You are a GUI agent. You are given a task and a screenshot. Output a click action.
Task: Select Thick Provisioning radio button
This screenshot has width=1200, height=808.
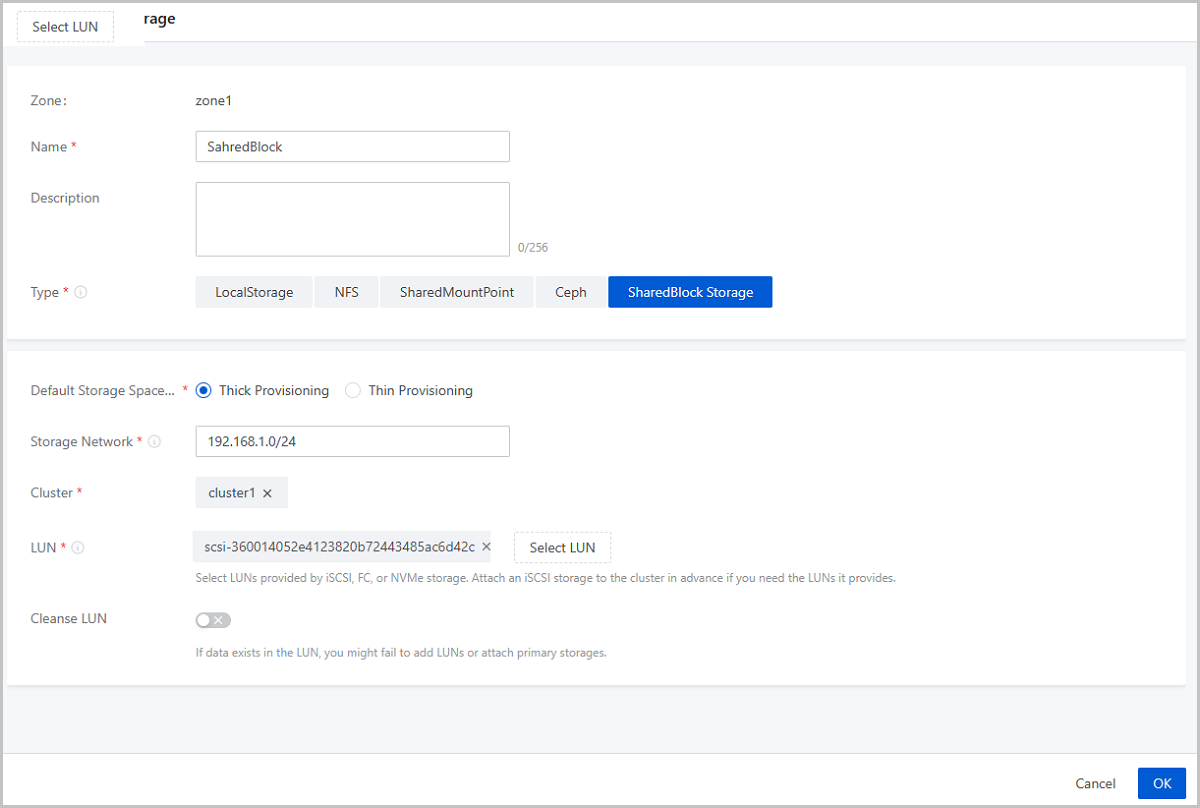[x=203, y=391]
